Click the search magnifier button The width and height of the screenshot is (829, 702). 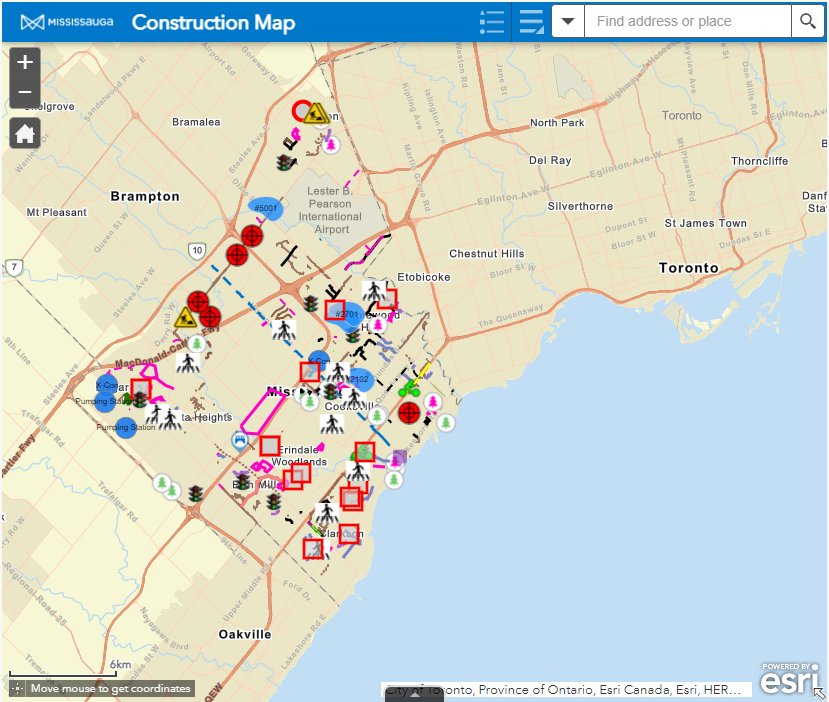806,21
